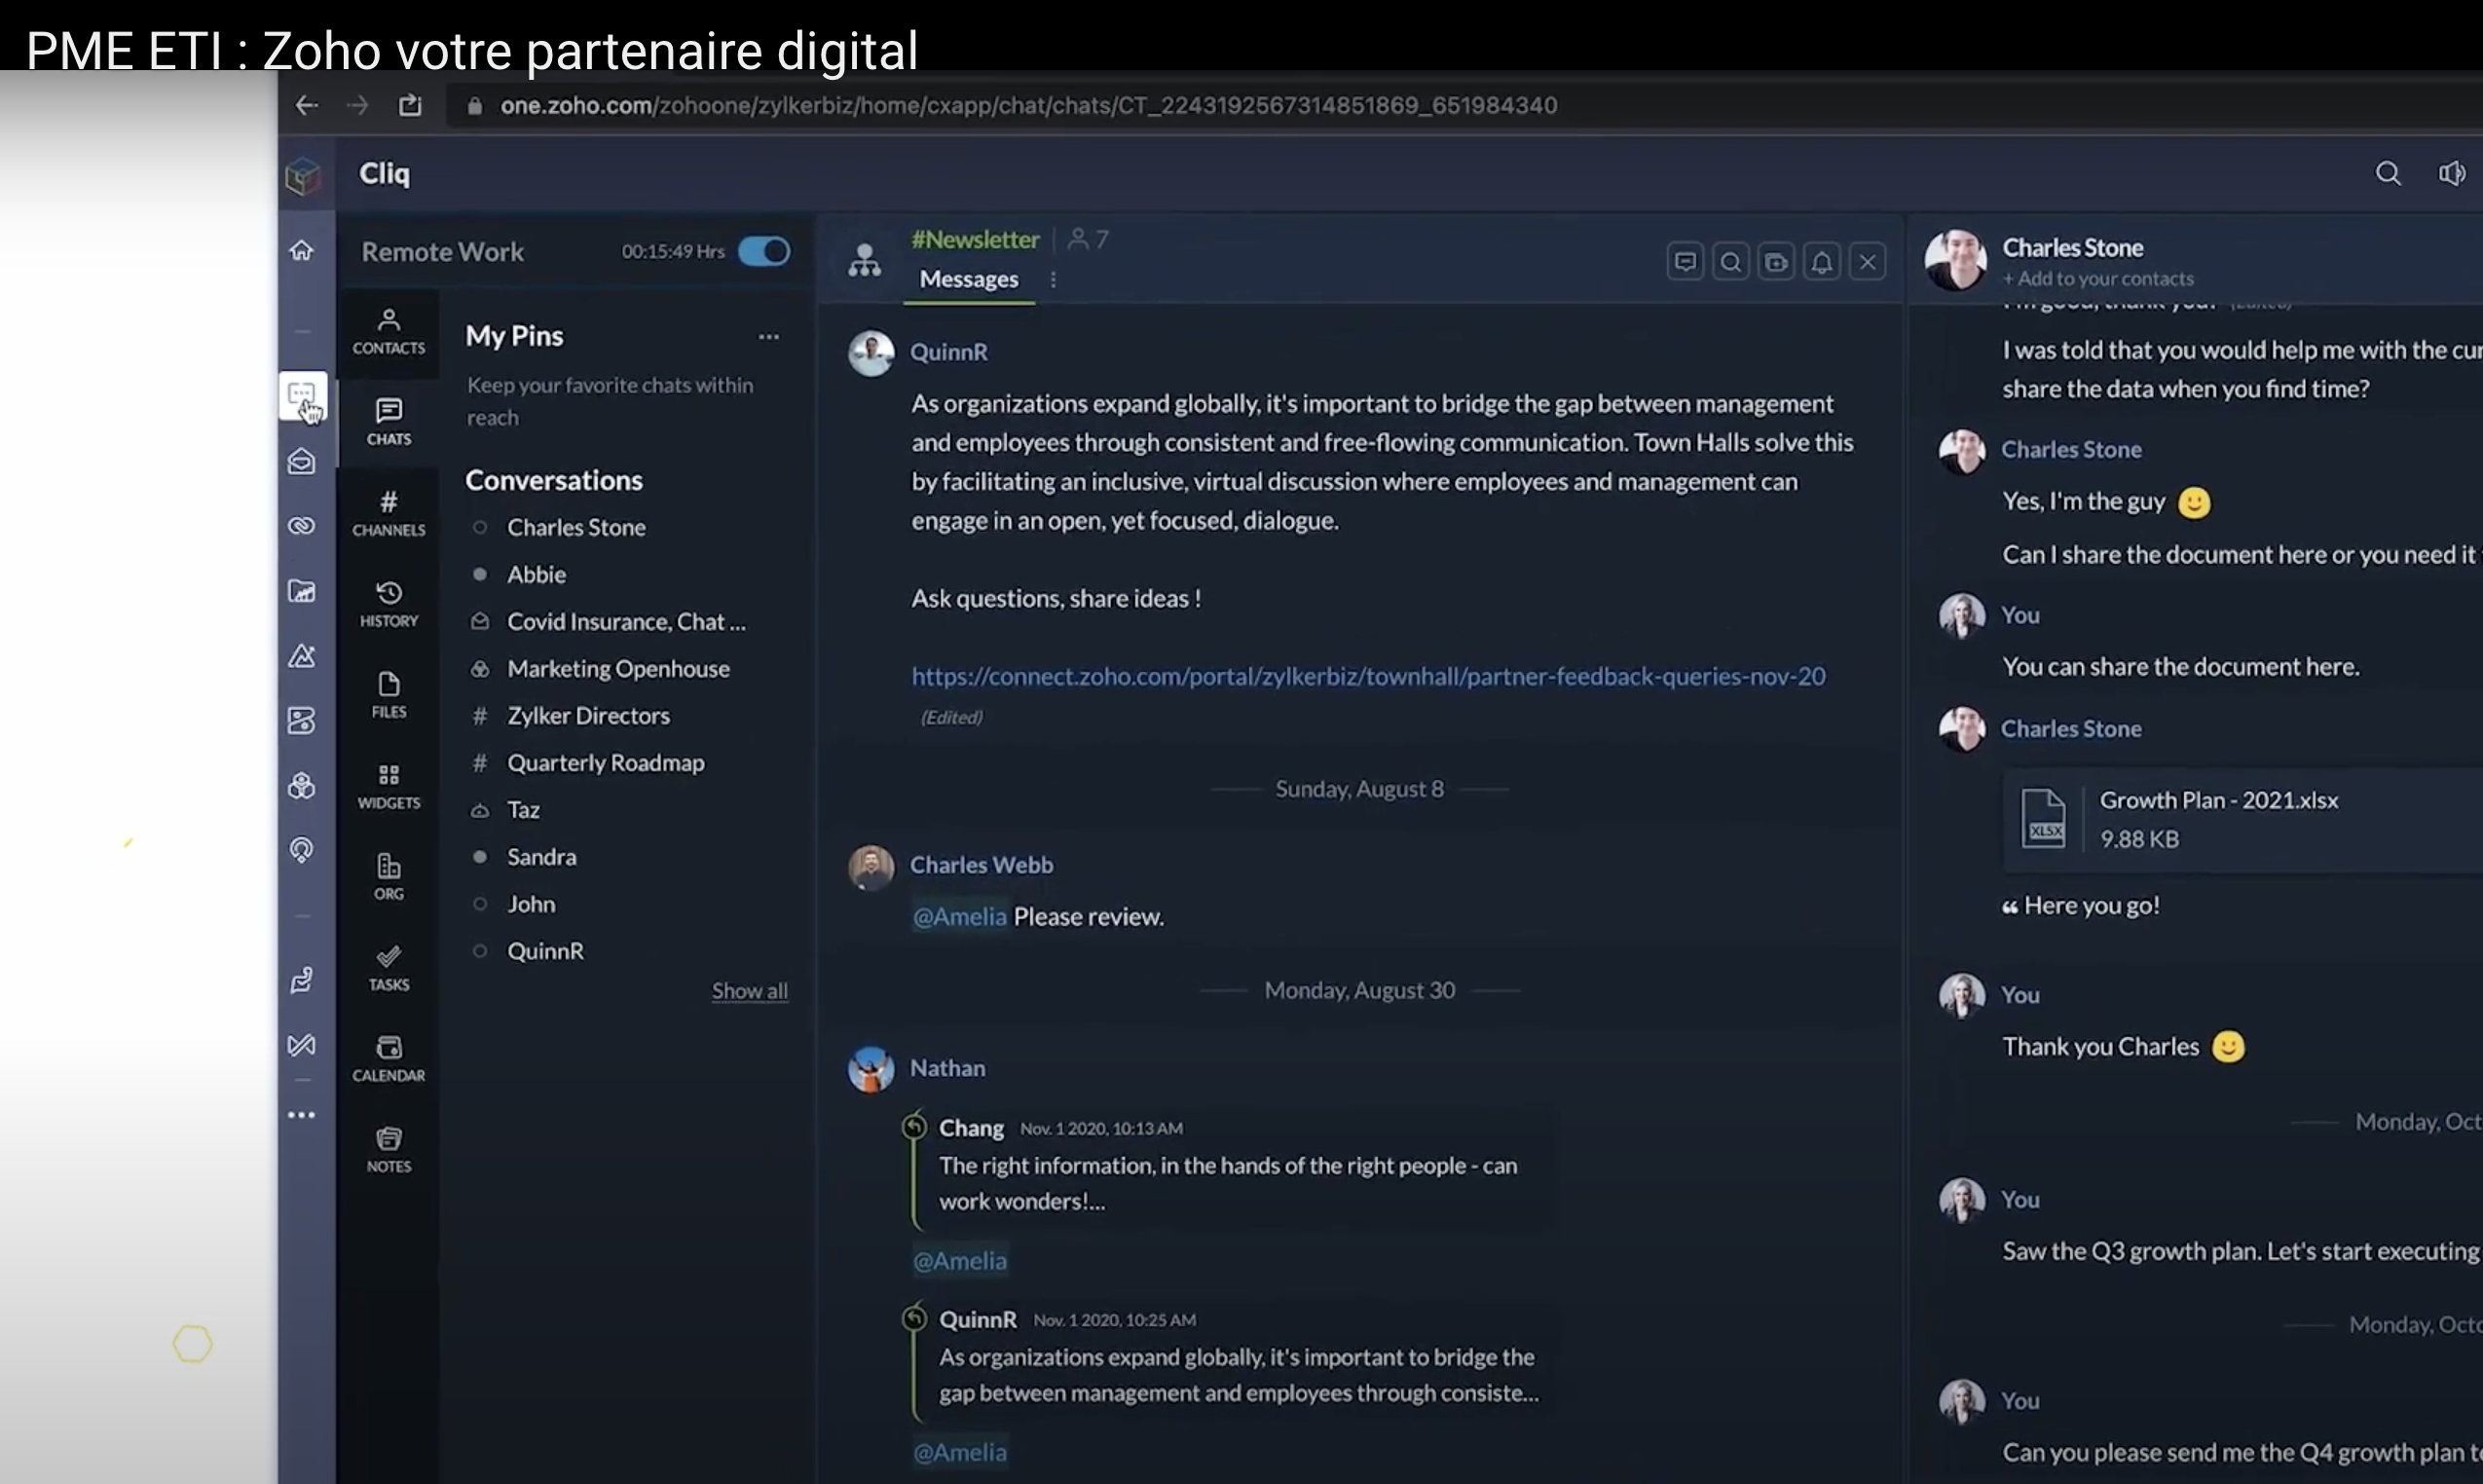The image size is (2483, 1484).
Task: Open the Quarterly Roadmap channel
Action: (x=605, y=762)
